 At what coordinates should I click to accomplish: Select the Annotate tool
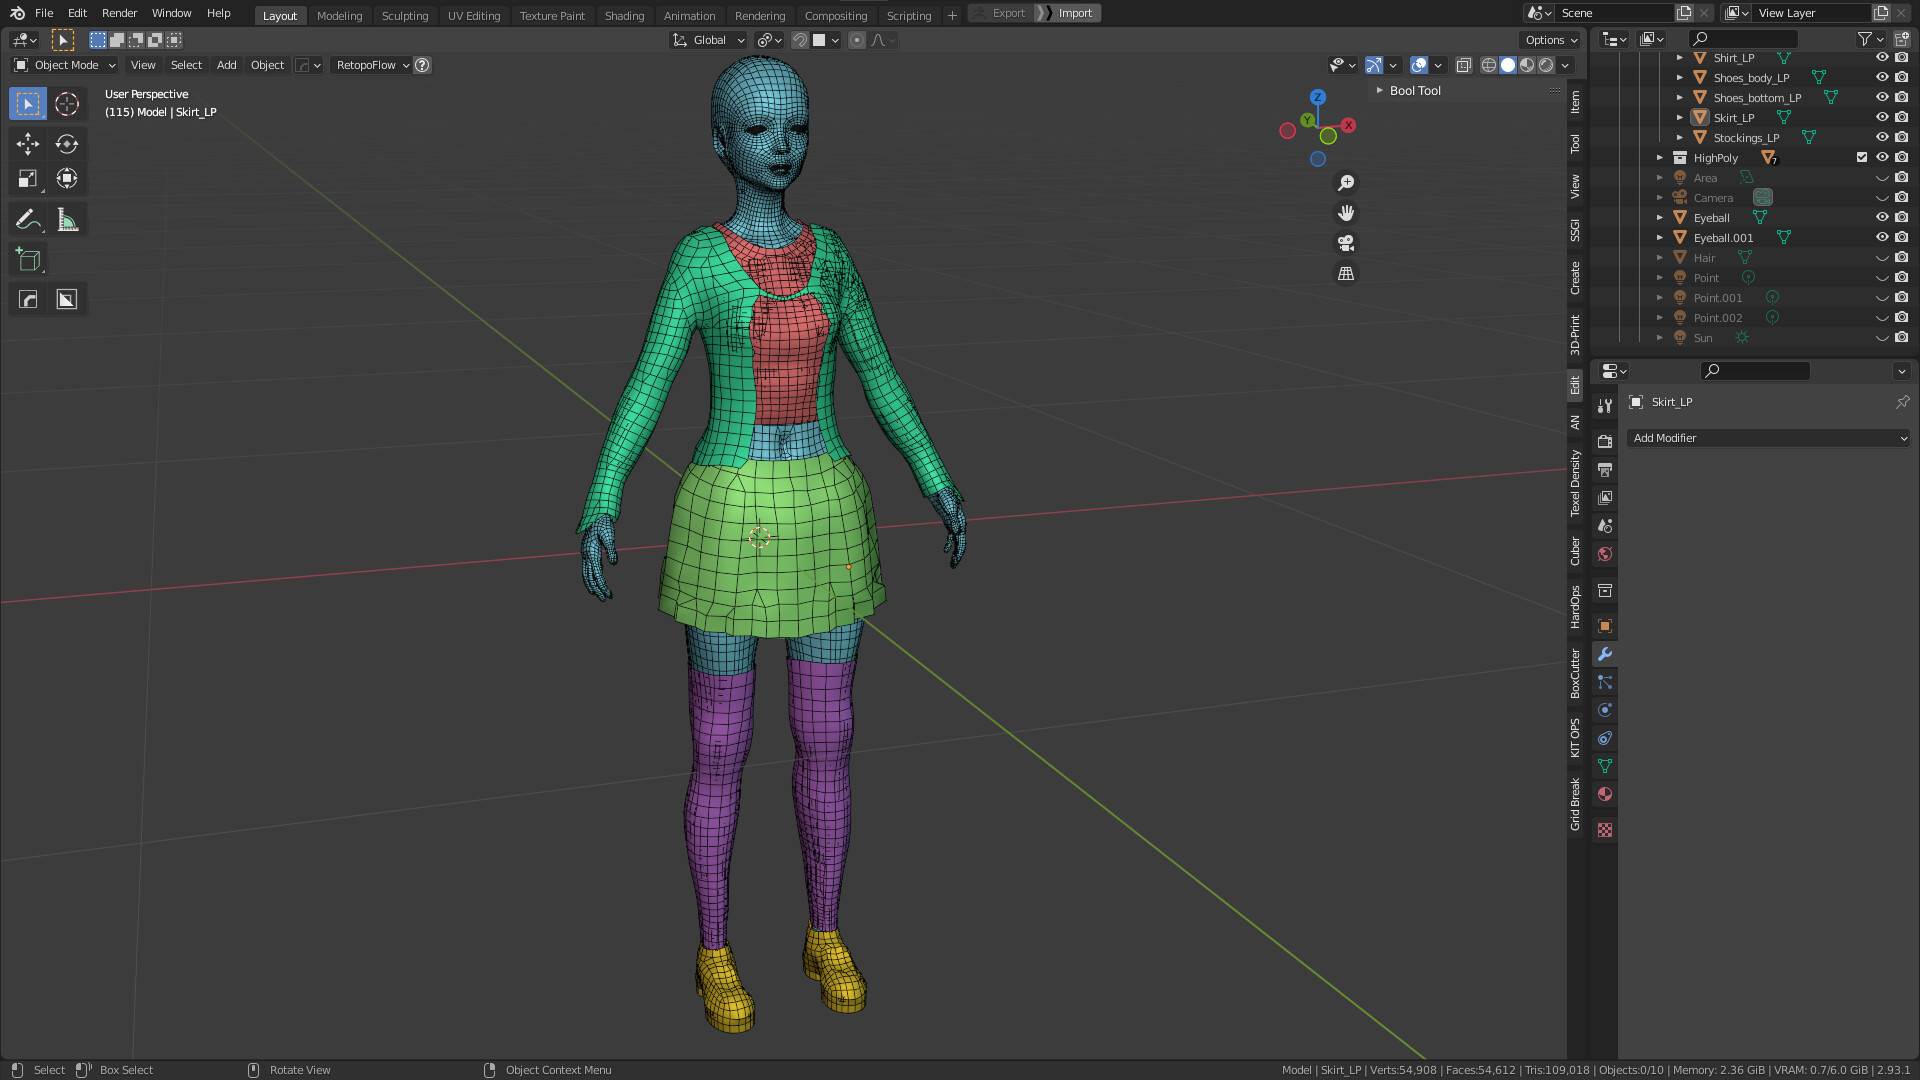(27, 218)
